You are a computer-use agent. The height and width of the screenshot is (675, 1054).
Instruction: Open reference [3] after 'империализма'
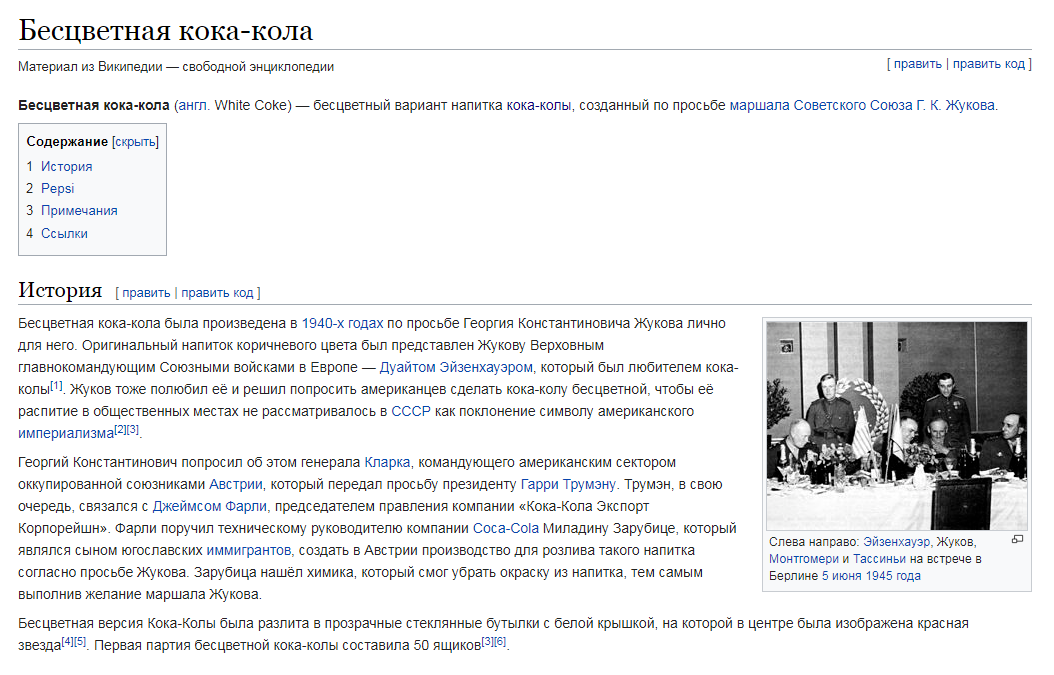[132, 430]
